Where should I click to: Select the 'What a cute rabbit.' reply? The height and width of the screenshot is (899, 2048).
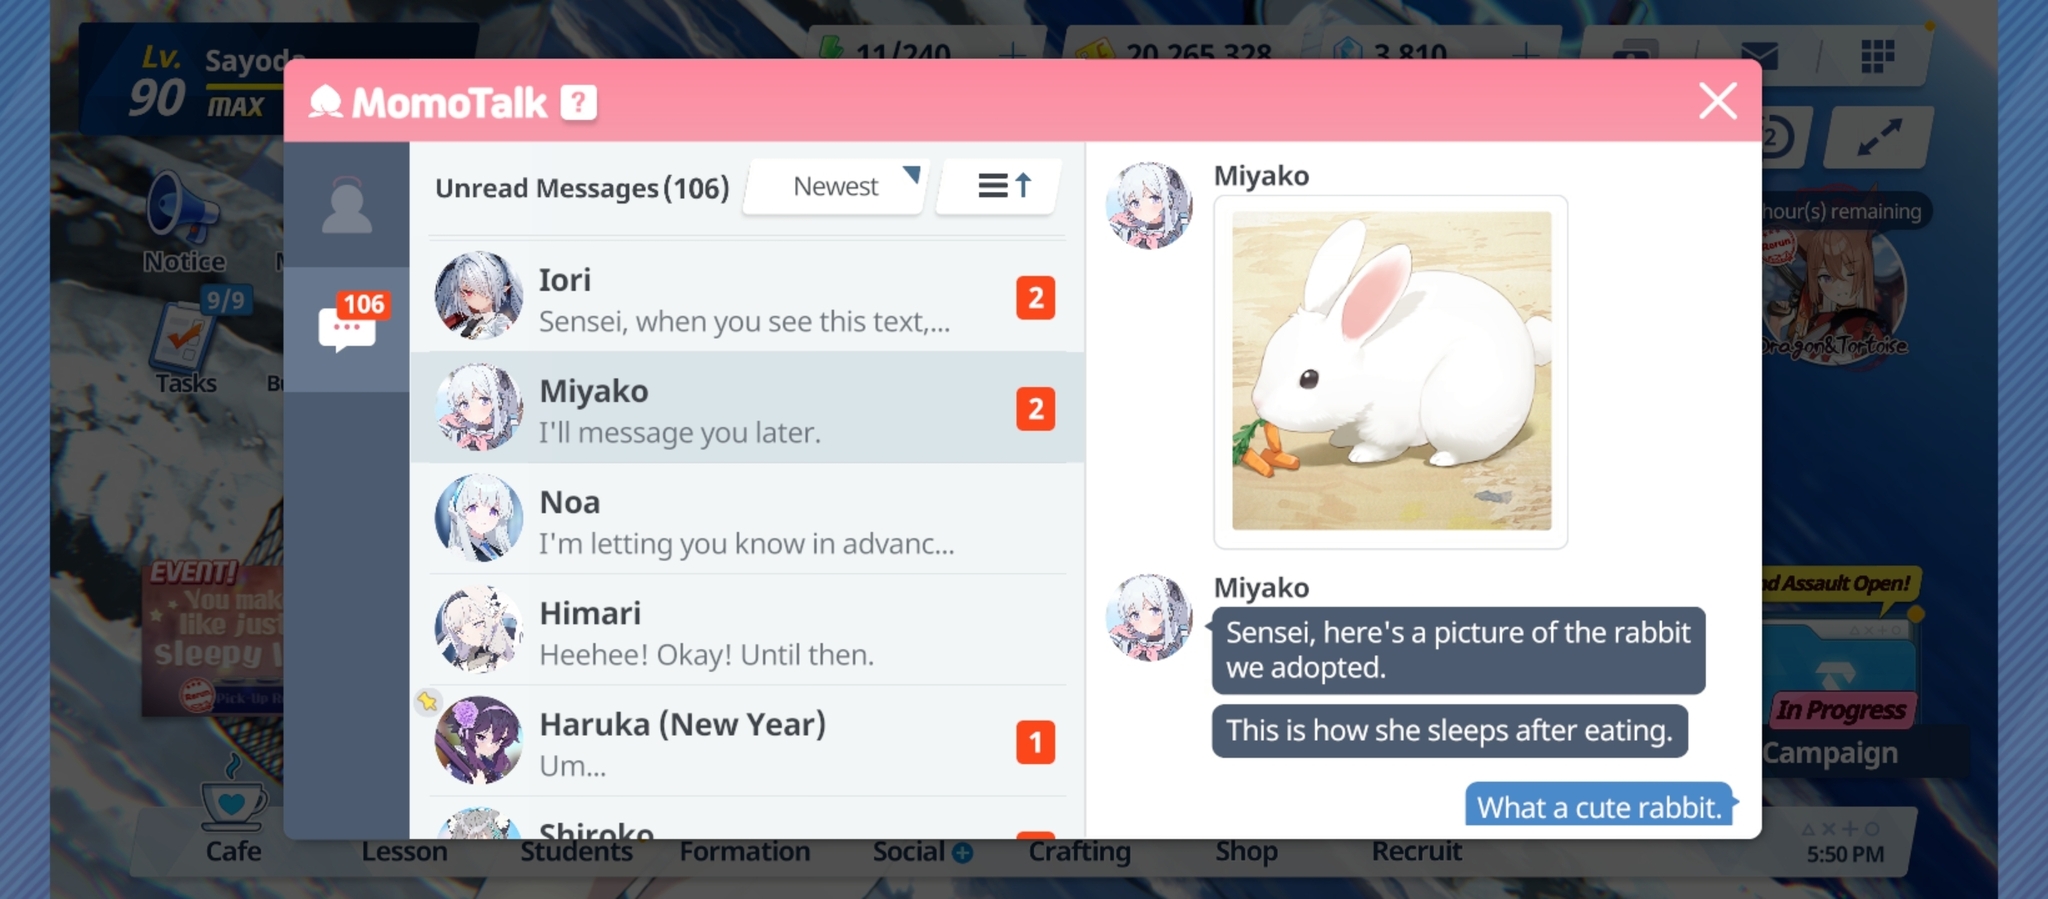coord(1599,806)
